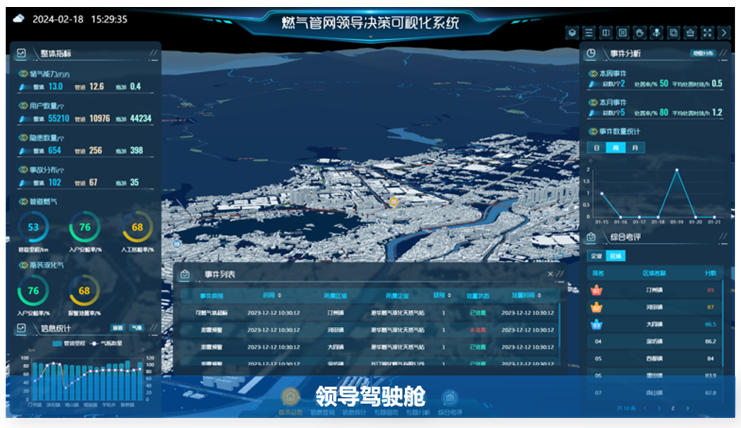Click the microphone icon in the top toolbar
The height and width of the screenshot is (428, 741).
[658, 32]
